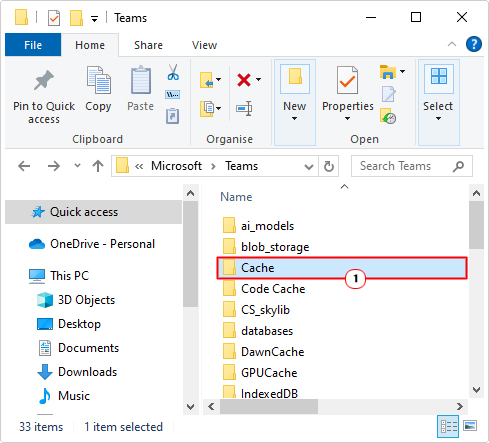Open Recent locations dropdown arrow
This screenshot has height=443, width=489.
[x=77, y=165]
